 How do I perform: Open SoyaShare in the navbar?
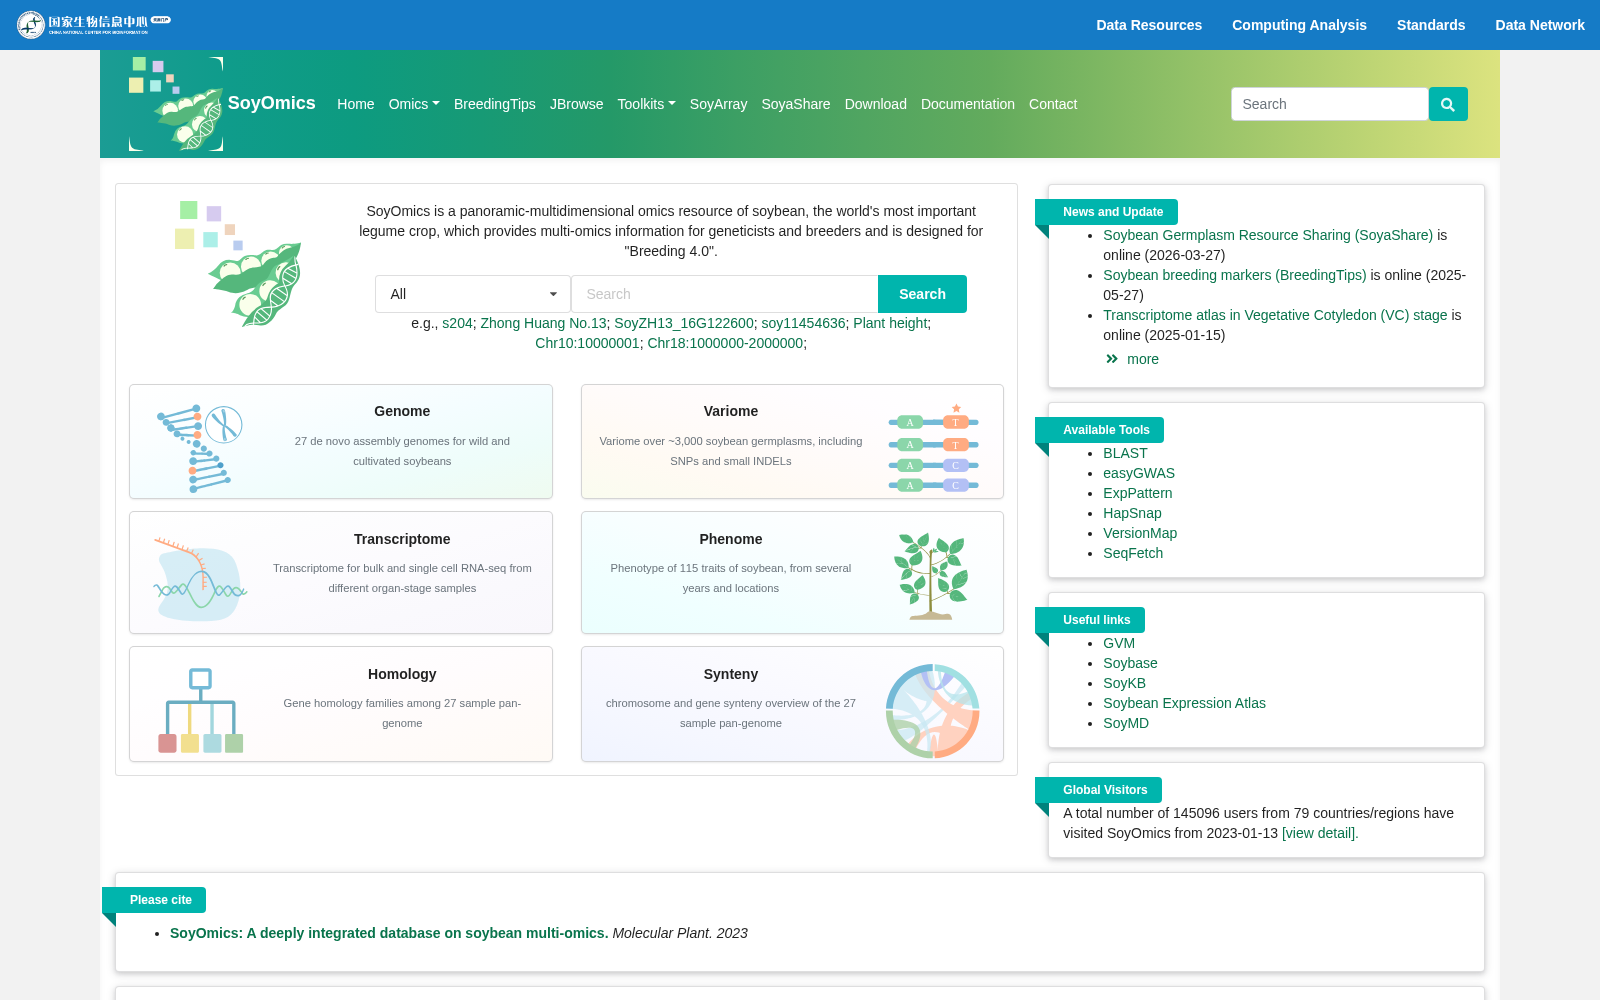click(x=795, y=104)
